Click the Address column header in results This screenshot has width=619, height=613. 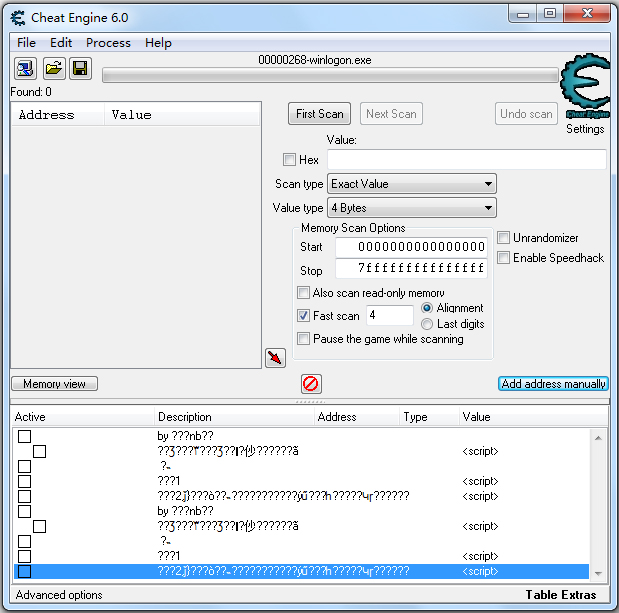[x=58, y=115]
